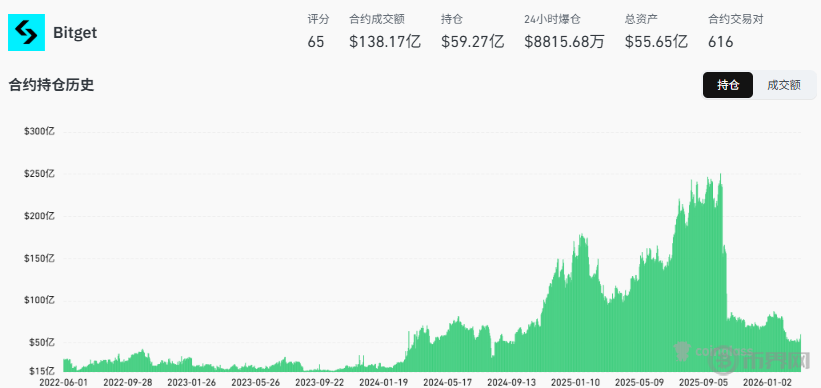Click the $200亿 y-axis label
821x388 pixels.
click(39, 216)
